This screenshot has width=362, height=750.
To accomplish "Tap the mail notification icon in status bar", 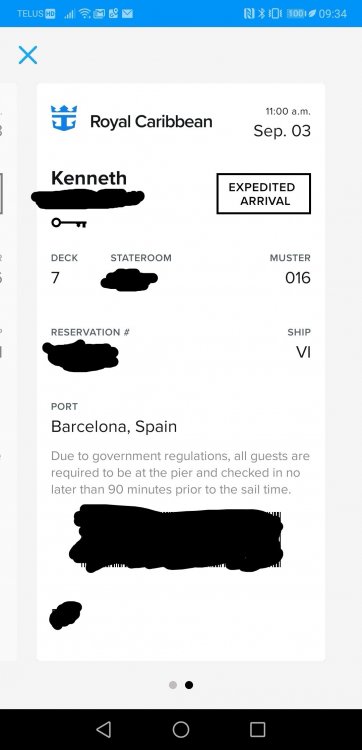I will click(127, 13).
